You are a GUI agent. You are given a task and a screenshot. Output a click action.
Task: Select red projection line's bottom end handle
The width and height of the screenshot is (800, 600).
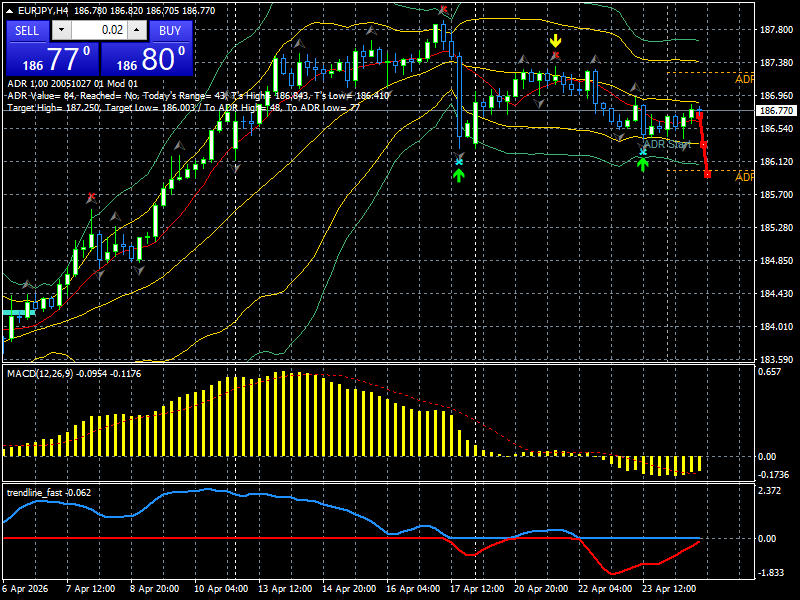coord(708,174)
